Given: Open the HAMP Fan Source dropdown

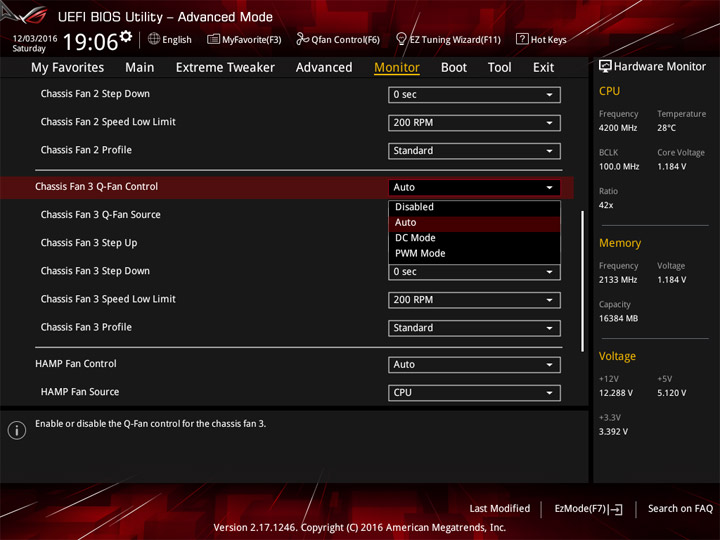Looking at the screenshot, I should point(474,393).
